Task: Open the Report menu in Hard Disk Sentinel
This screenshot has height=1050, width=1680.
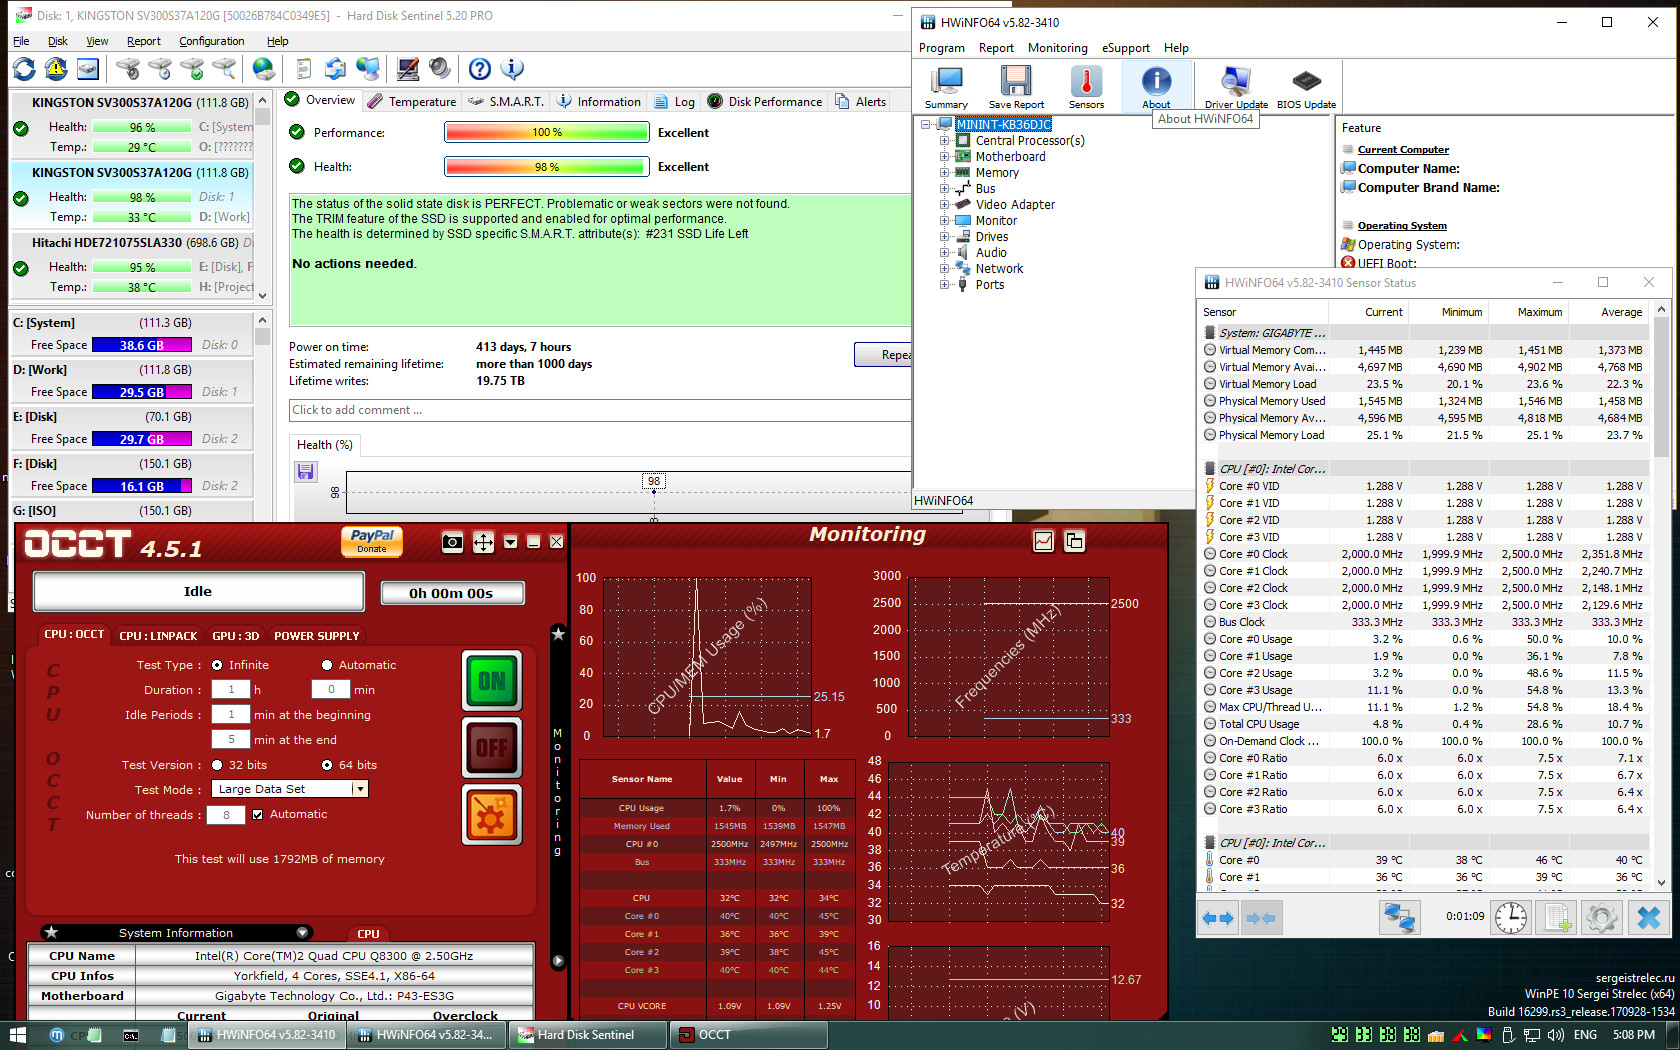Action: pyautogui.click(x=143, y=41)
